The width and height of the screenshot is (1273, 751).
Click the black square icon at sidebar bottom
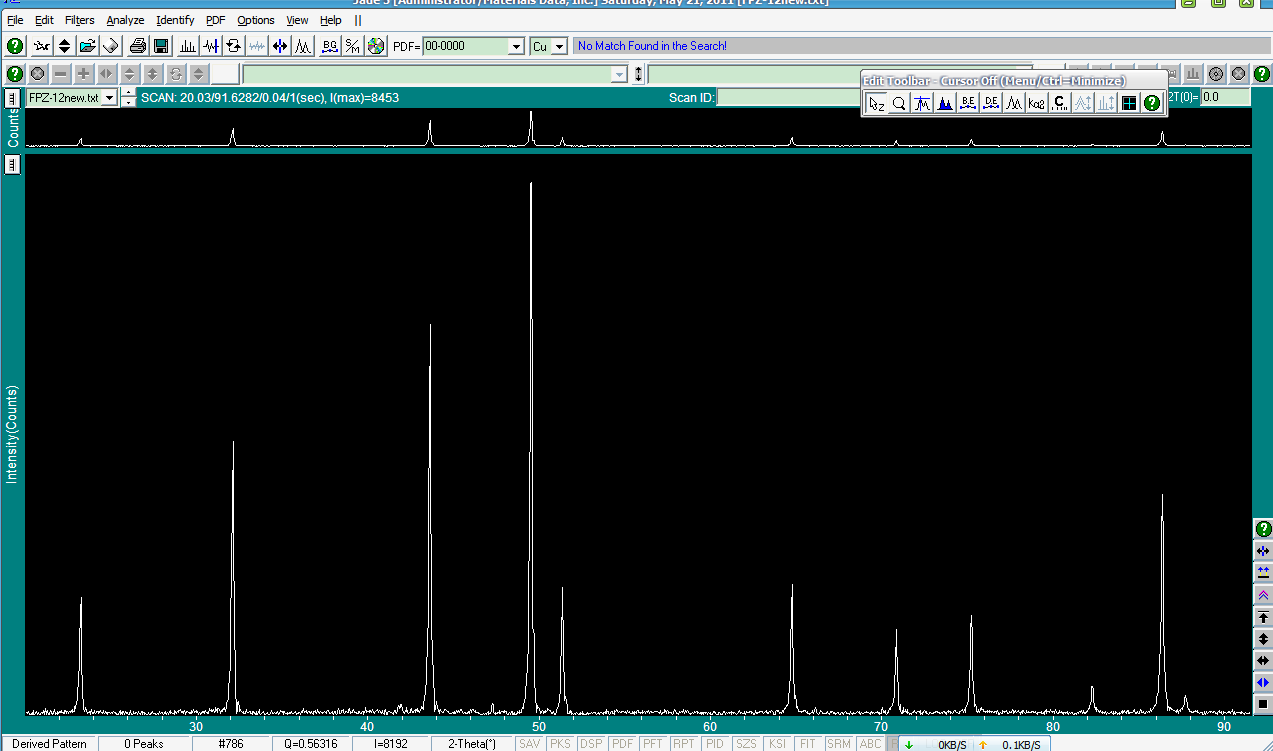(1263, 705)
